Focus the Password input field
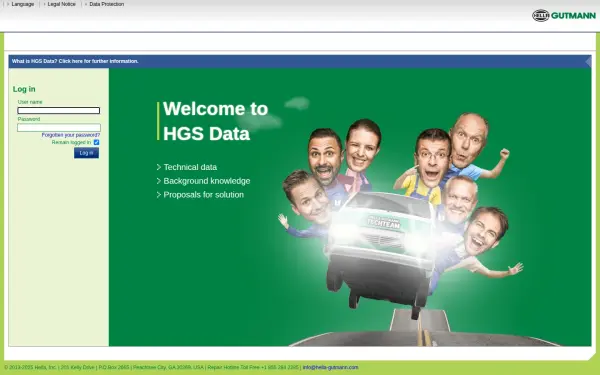This screenshot has width=600, height=375. pyautogui.click(x=59, y=127)
